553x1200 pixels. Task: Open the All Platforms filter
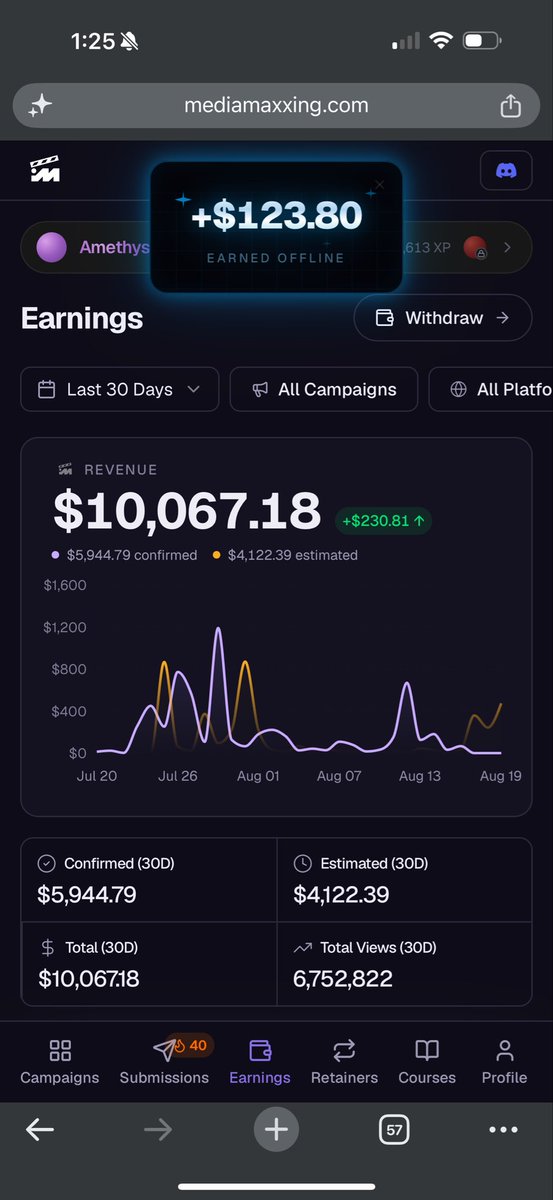click(x=491, y=389)
